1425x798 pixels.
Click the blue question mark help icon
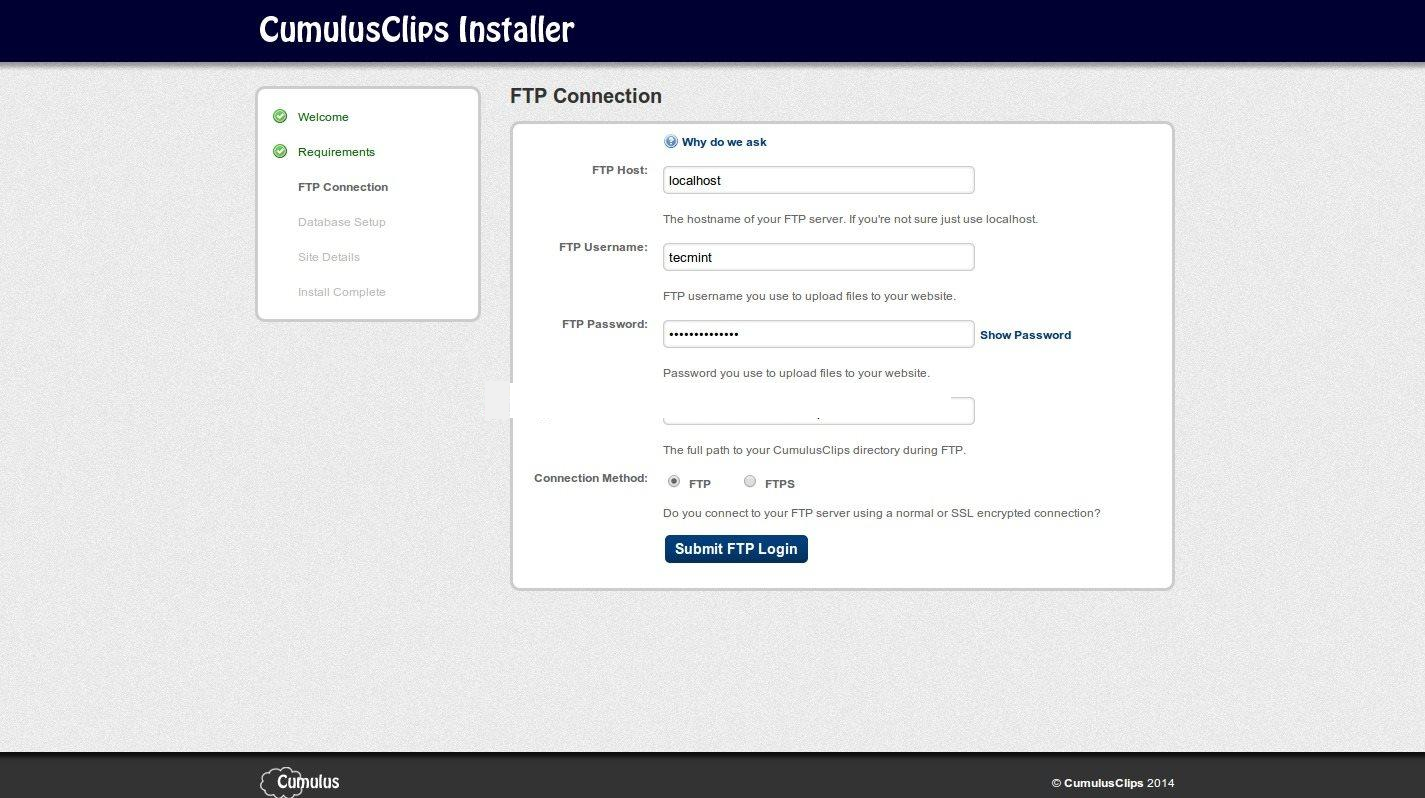pyautogui.click(x=671, y=142)
